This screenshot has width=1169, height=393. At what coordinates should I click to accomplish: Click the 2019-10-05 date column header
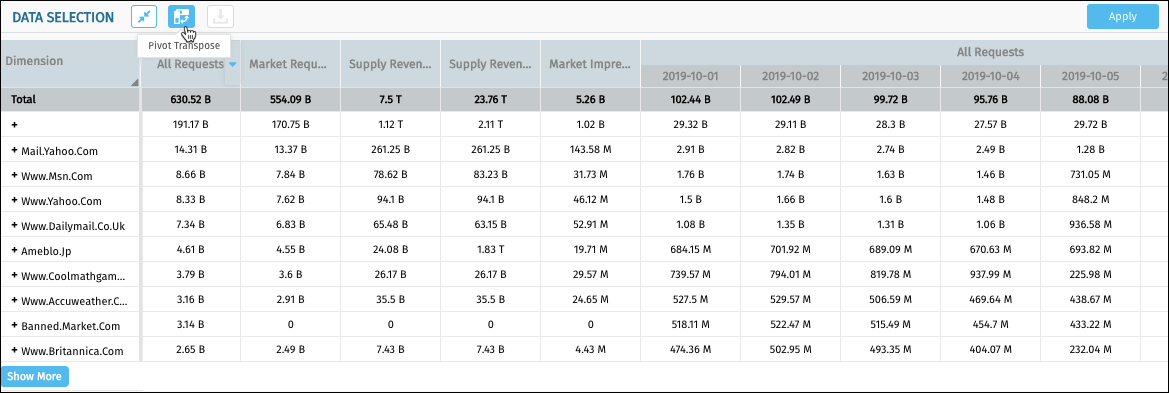[1090, 76]
